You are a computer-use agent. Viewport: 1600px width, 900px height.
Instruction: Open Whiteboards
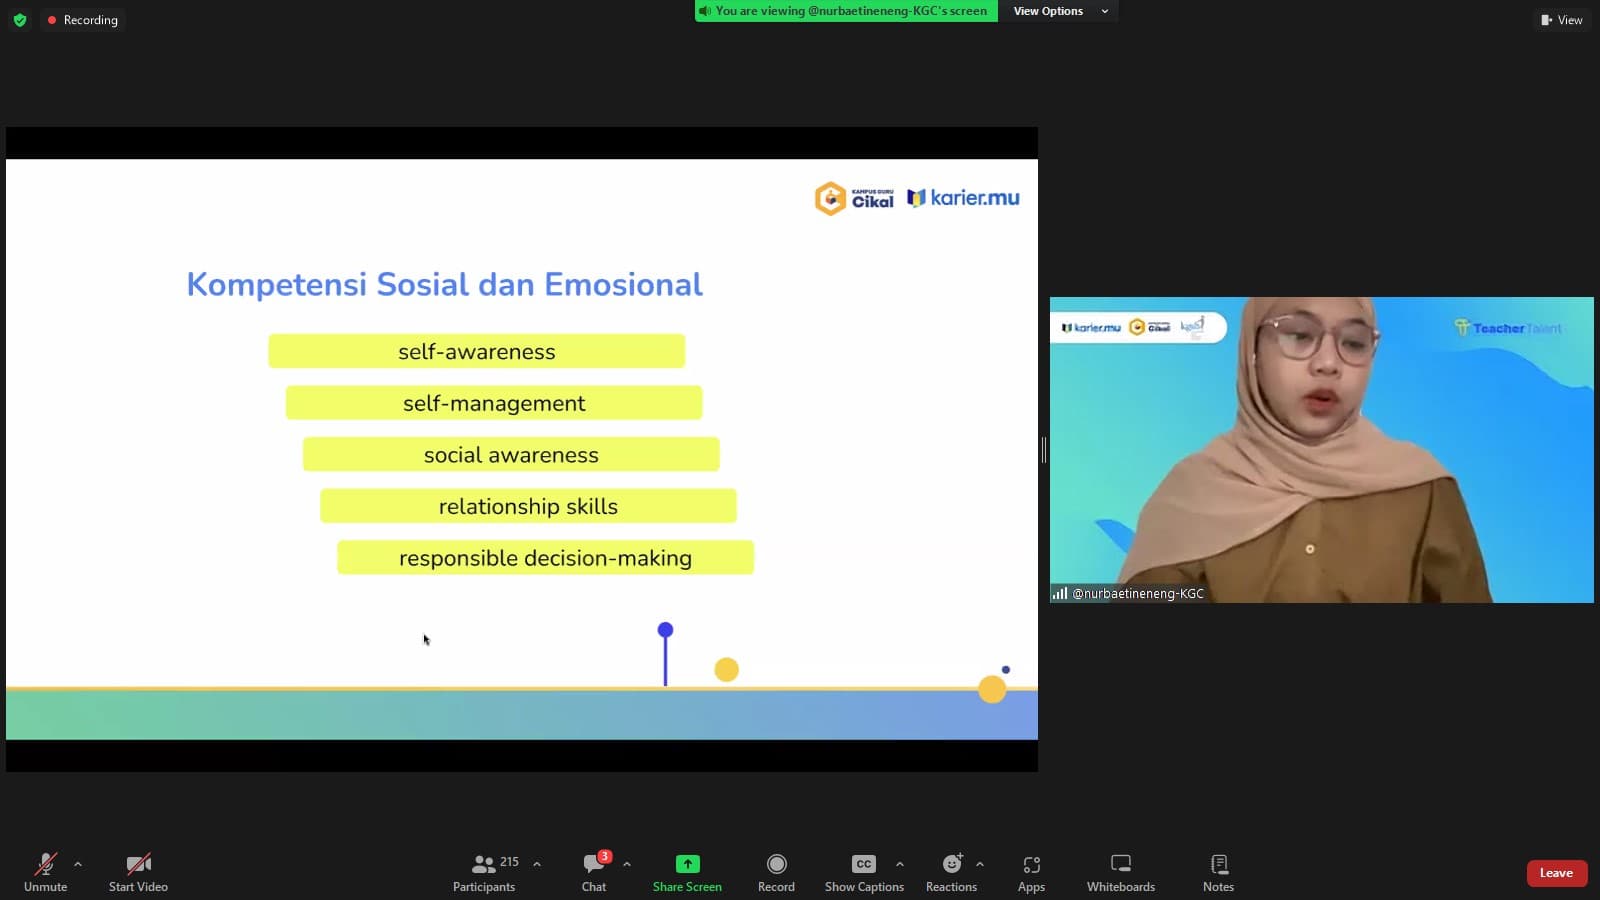[1120, 871]
